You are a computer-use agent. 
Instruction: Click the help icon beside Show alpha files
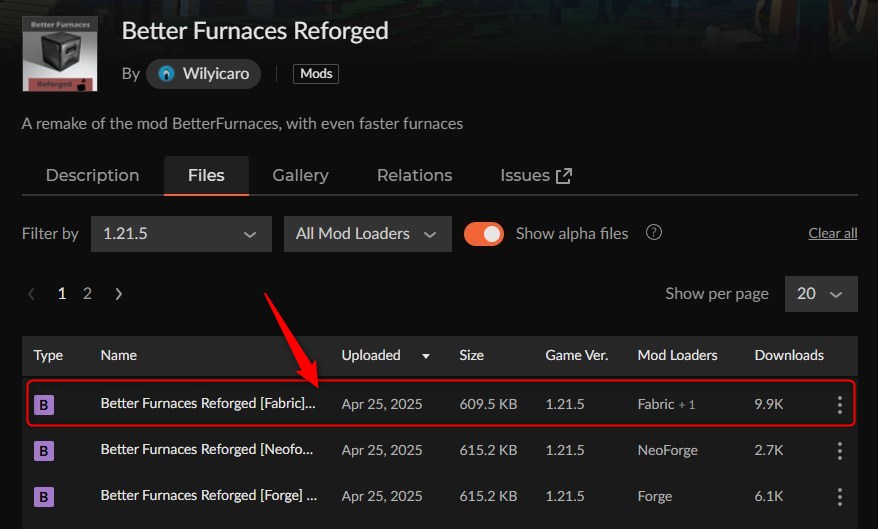pos(653,232)
